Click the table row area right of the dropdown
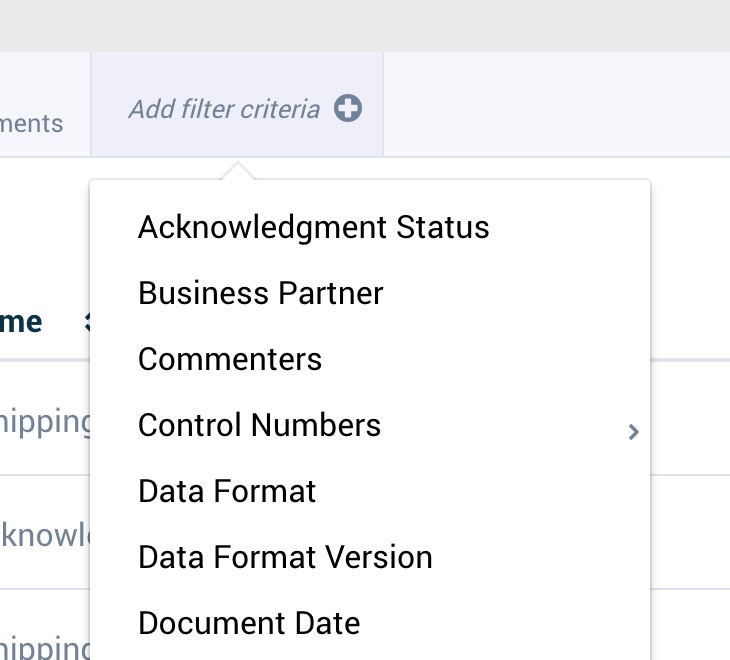The image size is (730, 660). click(x=690, y=419)
